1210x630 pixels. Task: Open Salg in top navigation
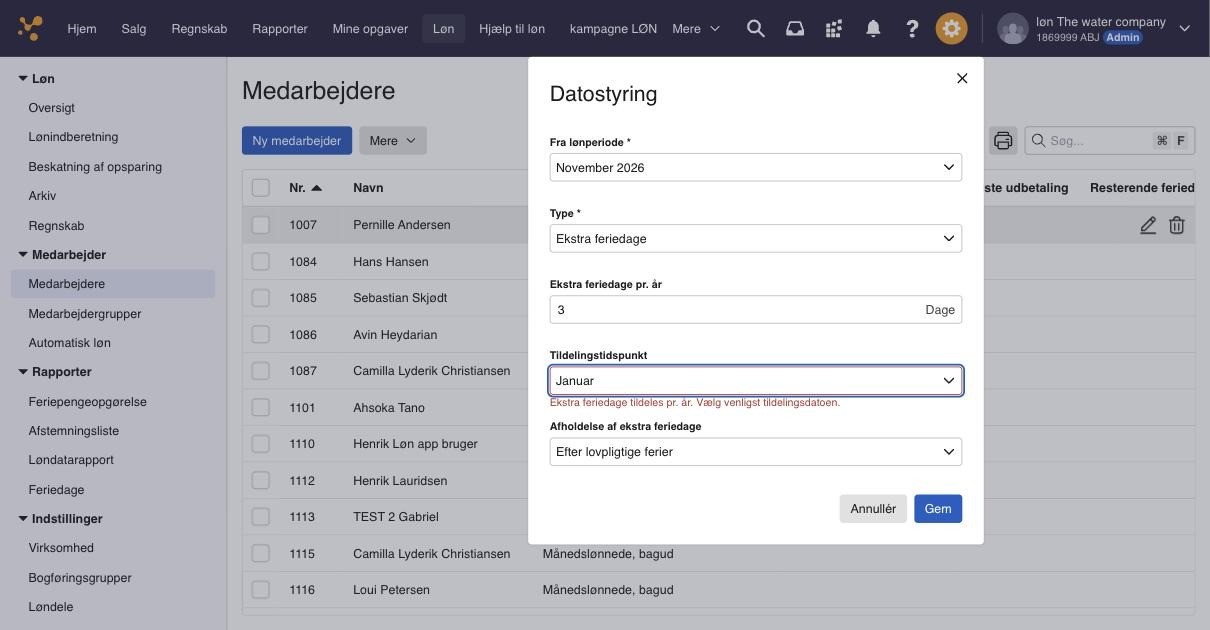(134, 29)
